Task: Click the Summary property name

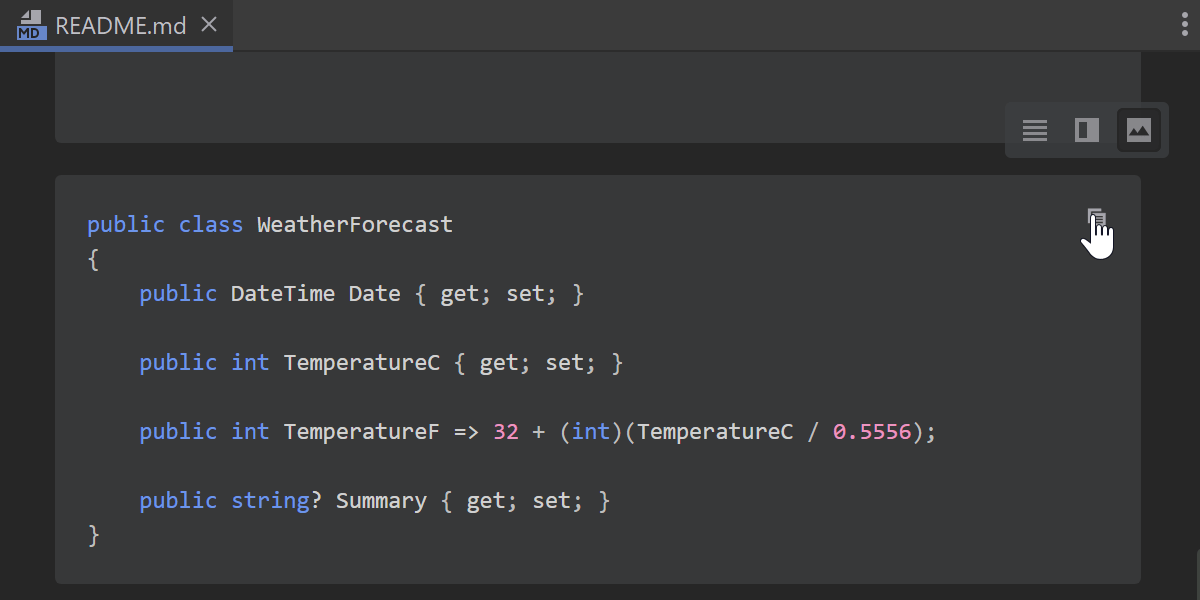Action: click(x=381, y=501)
